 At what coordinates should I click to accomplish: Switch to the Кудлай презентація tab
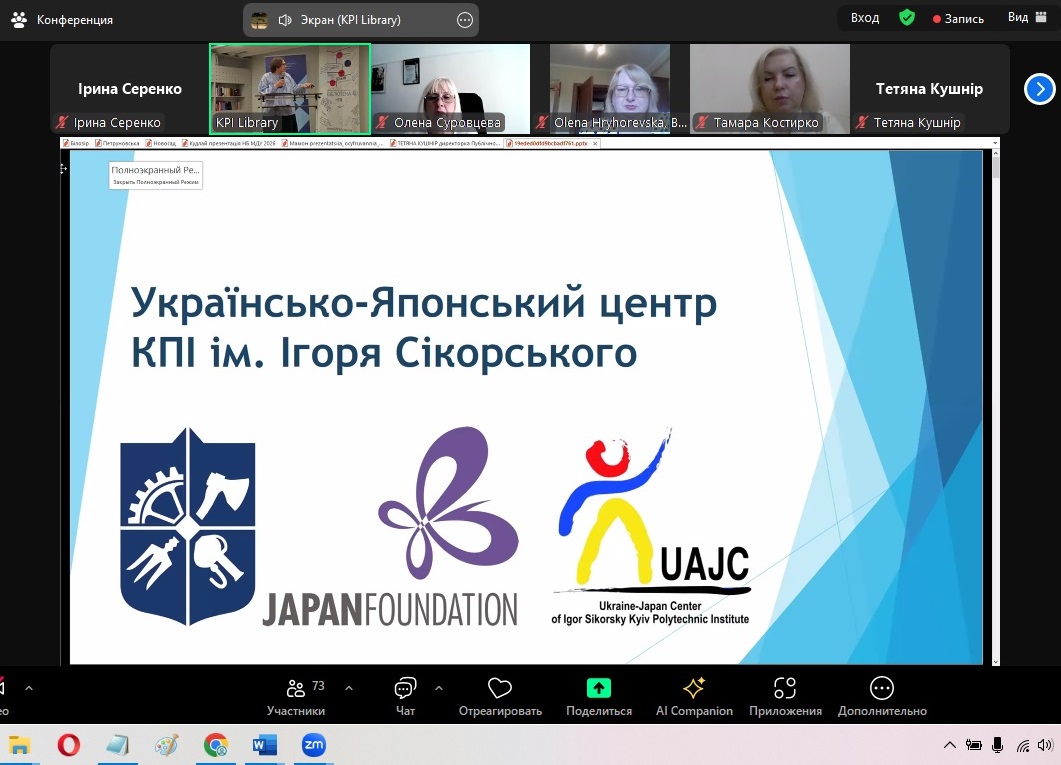coord(229,143)
